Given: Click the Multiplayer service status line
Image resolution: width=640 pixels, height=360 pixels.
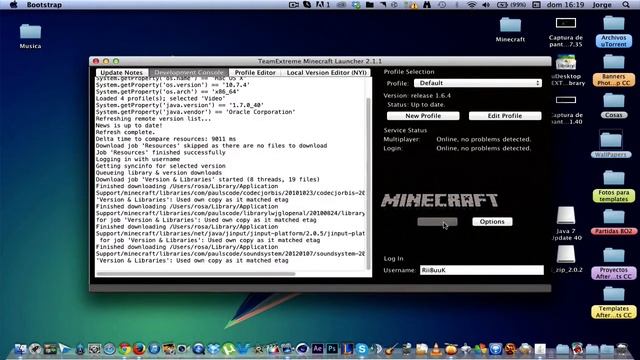Looking at the screenshot, I should tap(457, 139).
